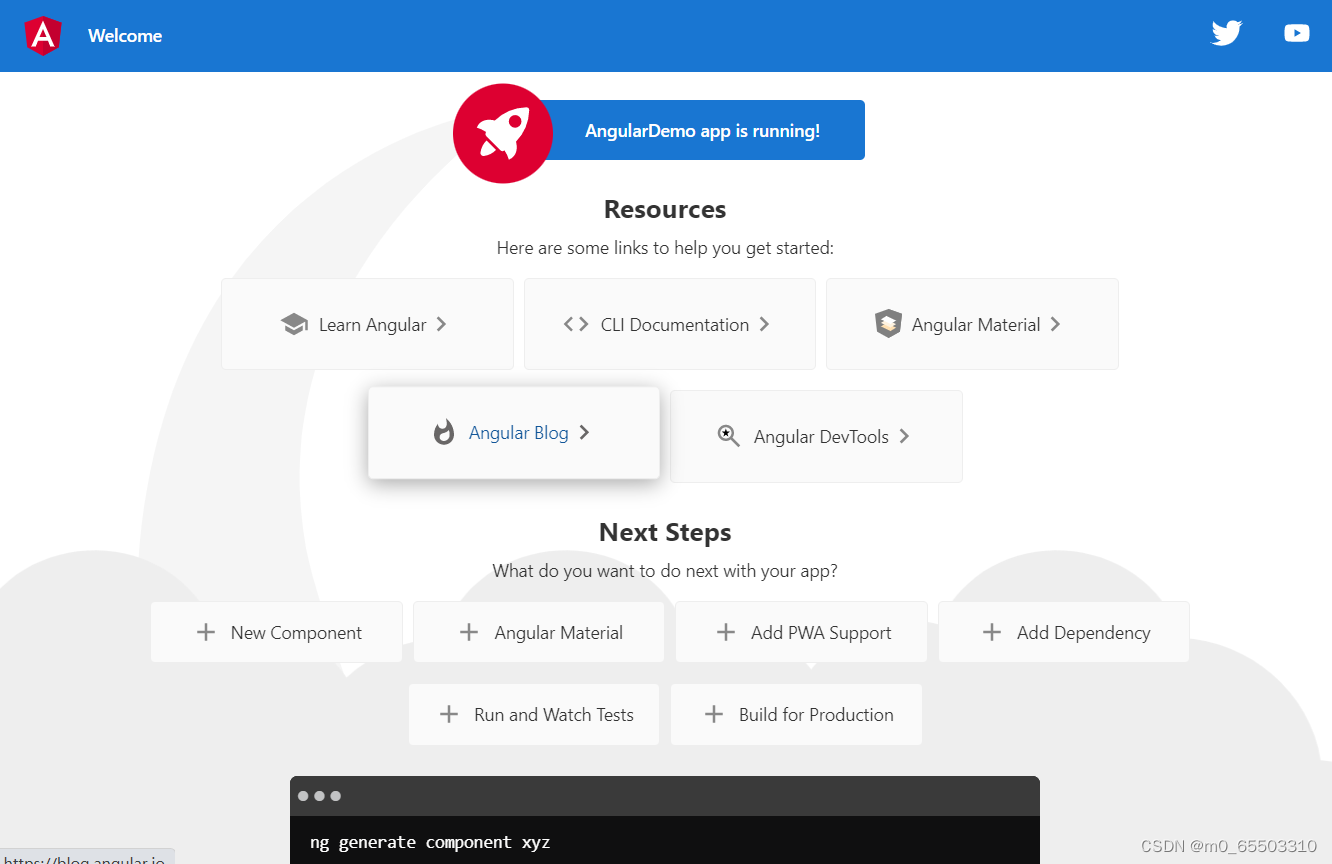Click the graduation cap icon on Learn Angular

coord(294,324)
